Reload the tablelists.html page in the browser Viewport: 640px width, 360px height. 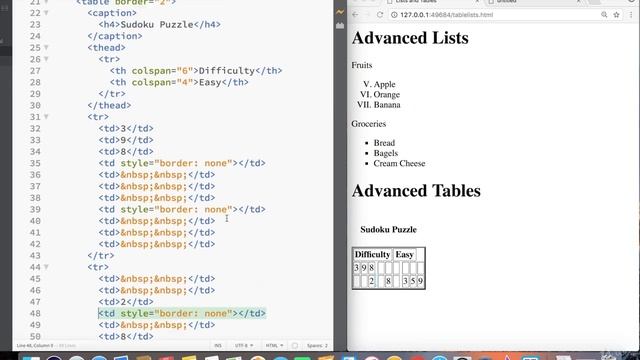pyautogui.click(x=380, y=15)
